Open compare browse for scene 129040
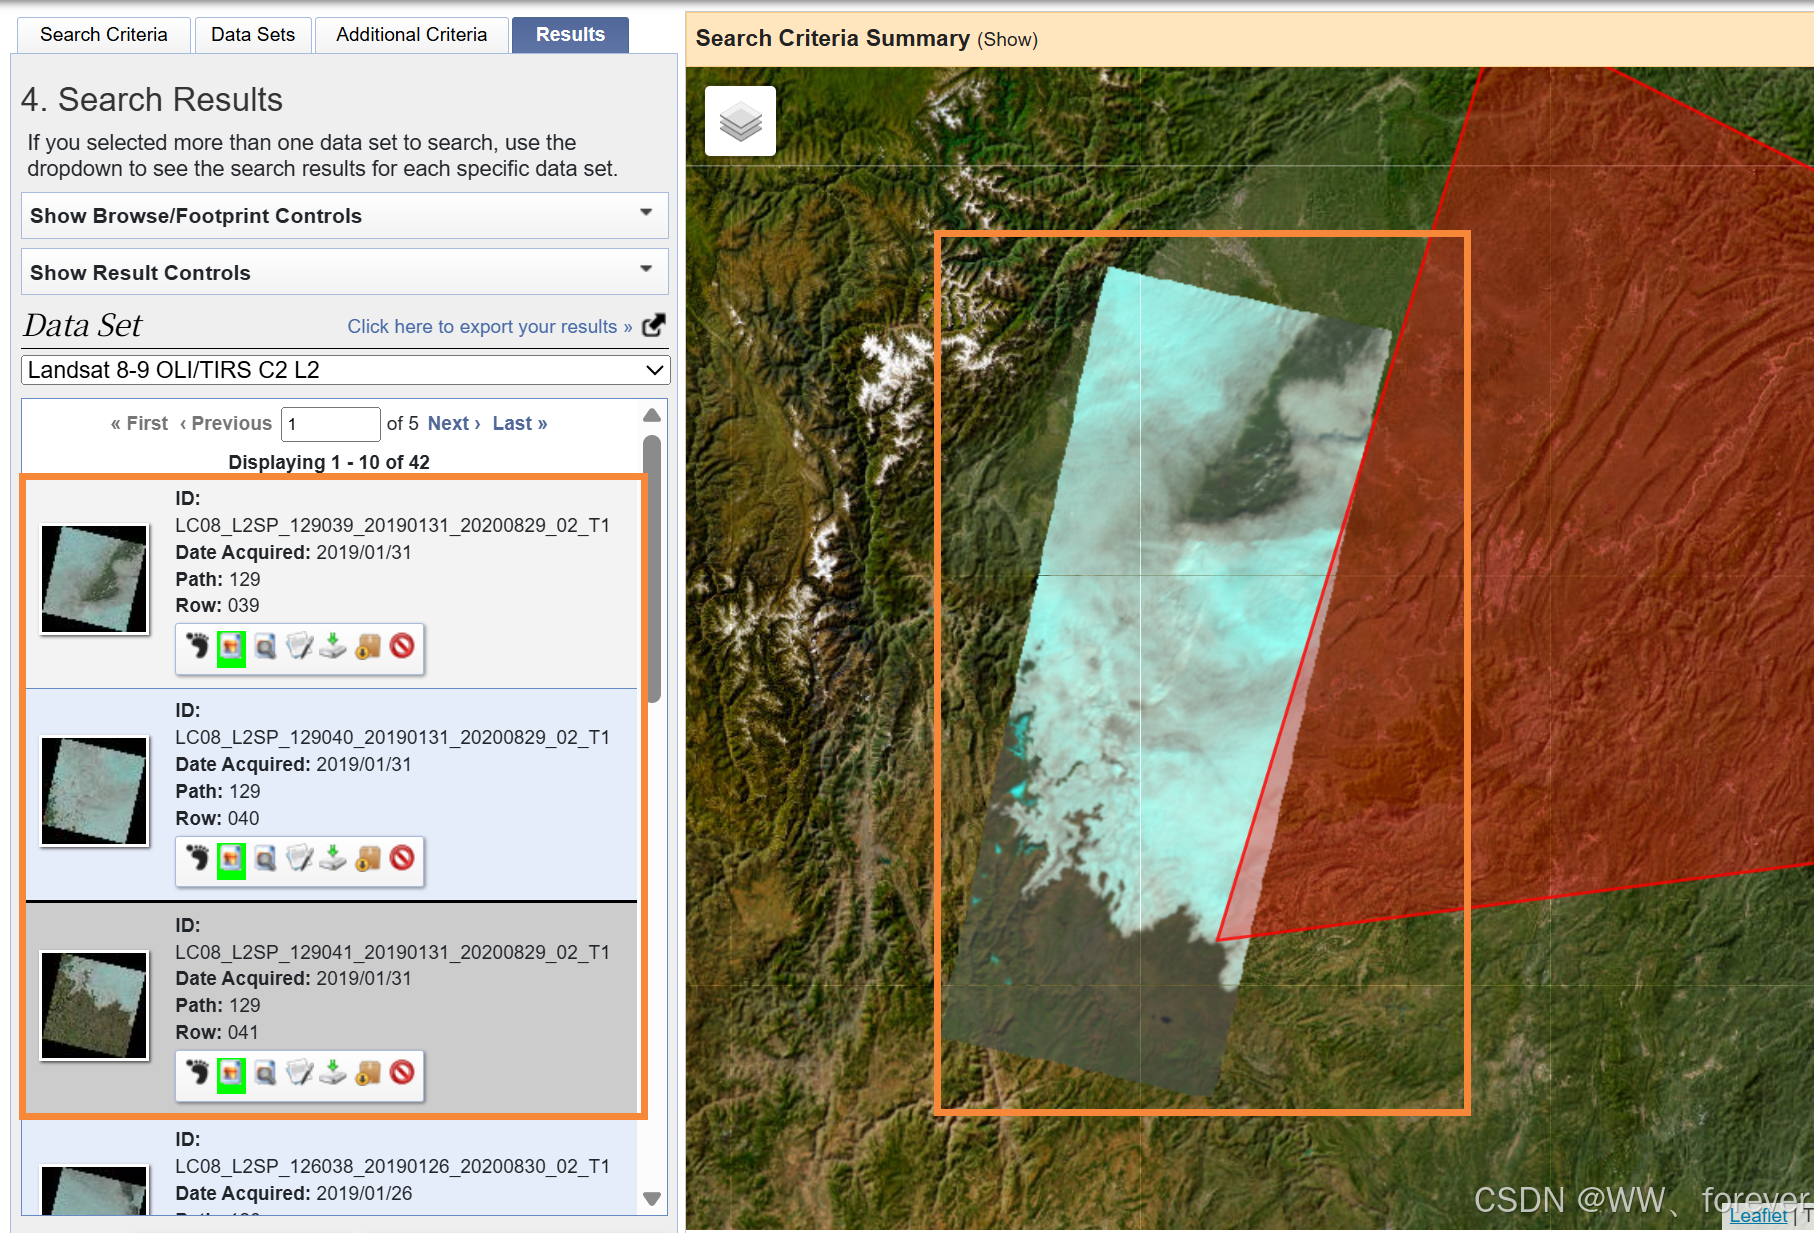The image size is (1814, 1233). tap(265, 859)
